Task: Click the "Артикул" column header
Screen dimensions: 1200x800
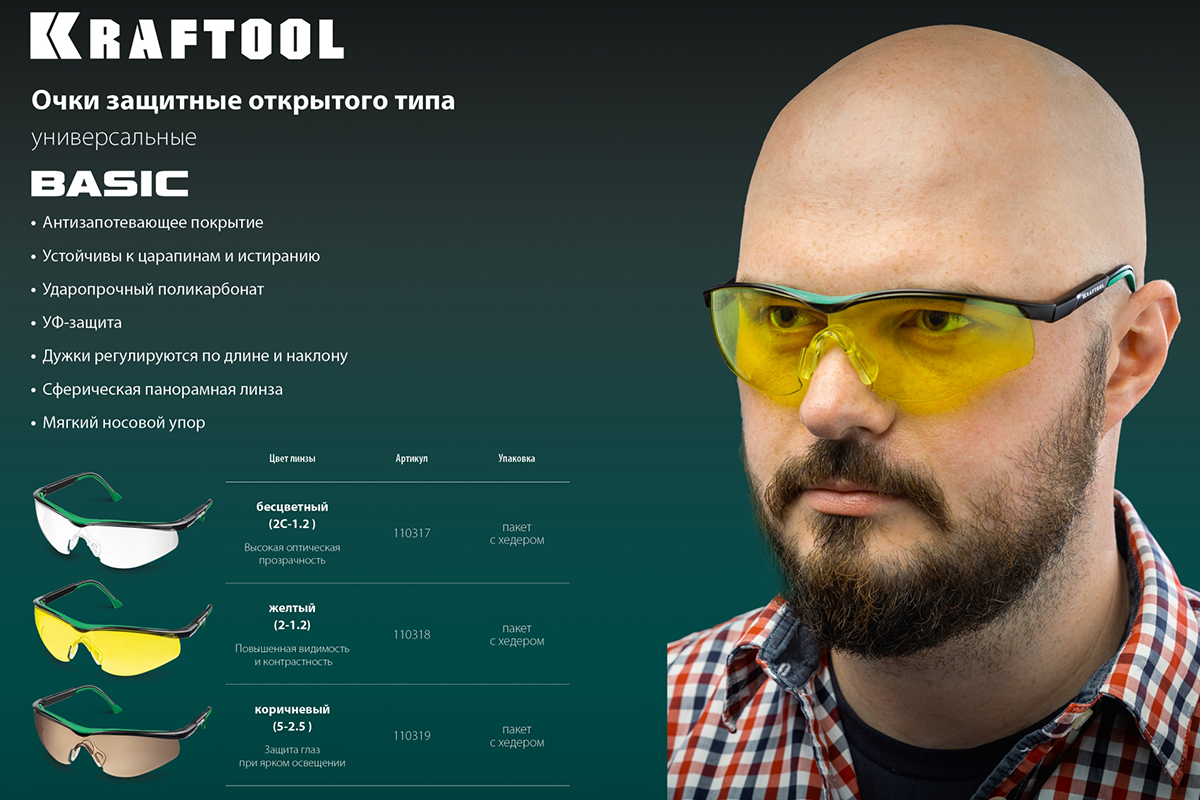Action: point(411,459)
